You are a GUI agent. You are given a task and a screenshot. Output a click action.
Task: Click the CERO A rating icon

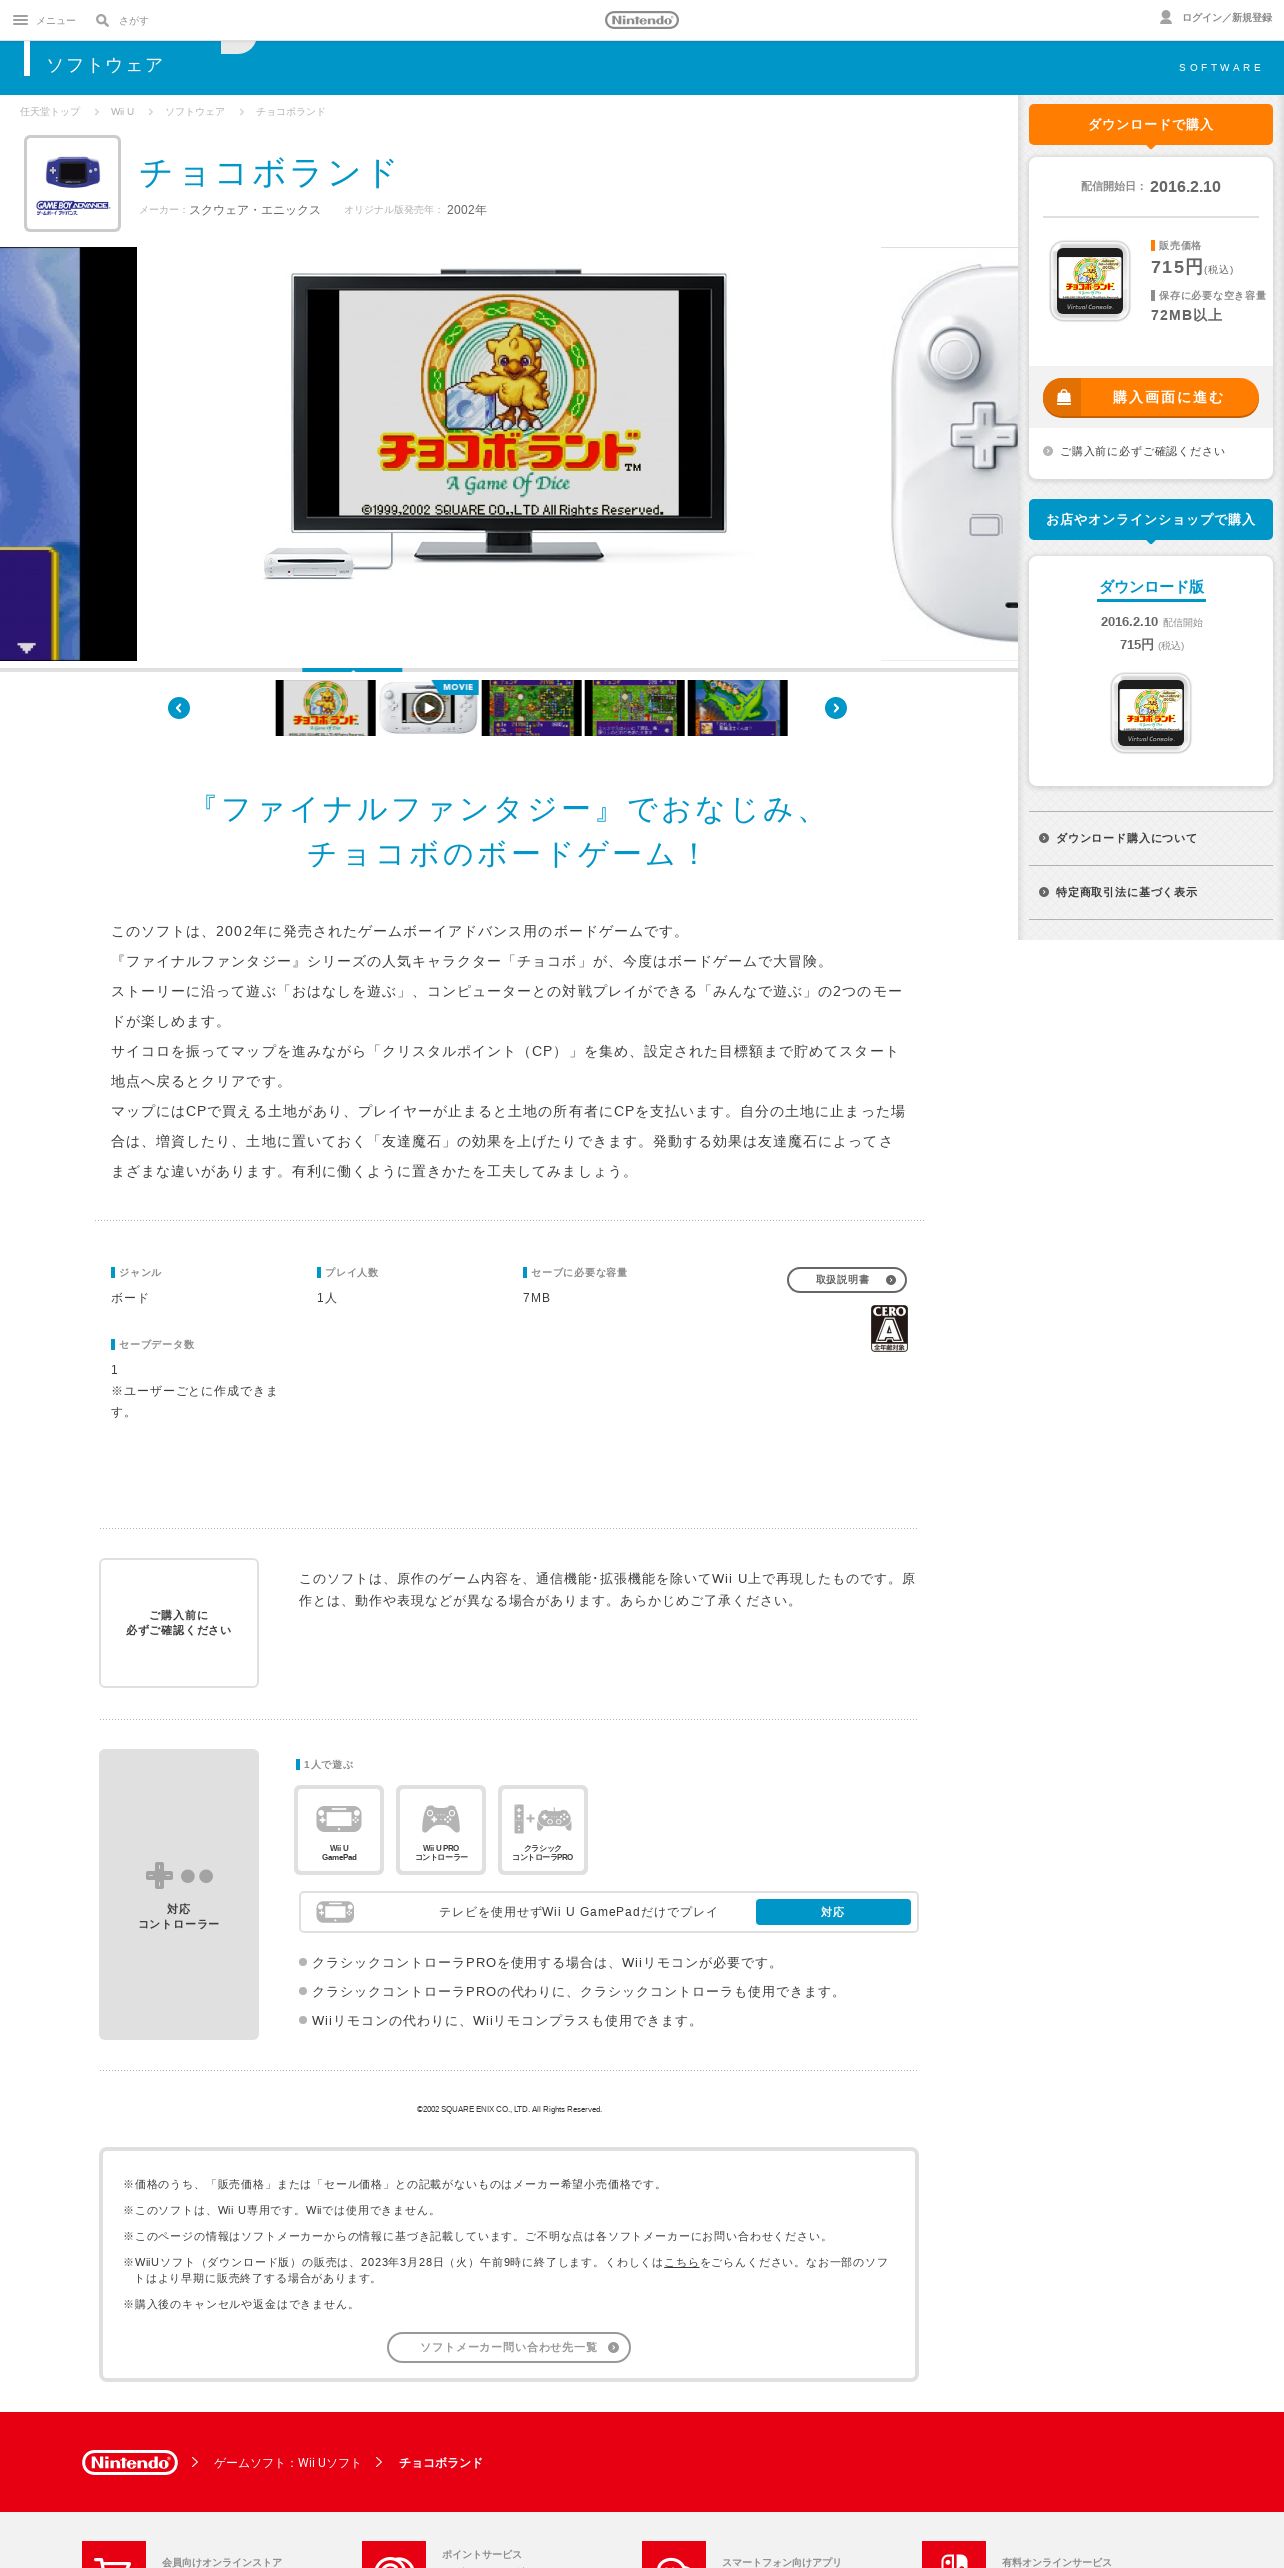tap(889, 1329)
